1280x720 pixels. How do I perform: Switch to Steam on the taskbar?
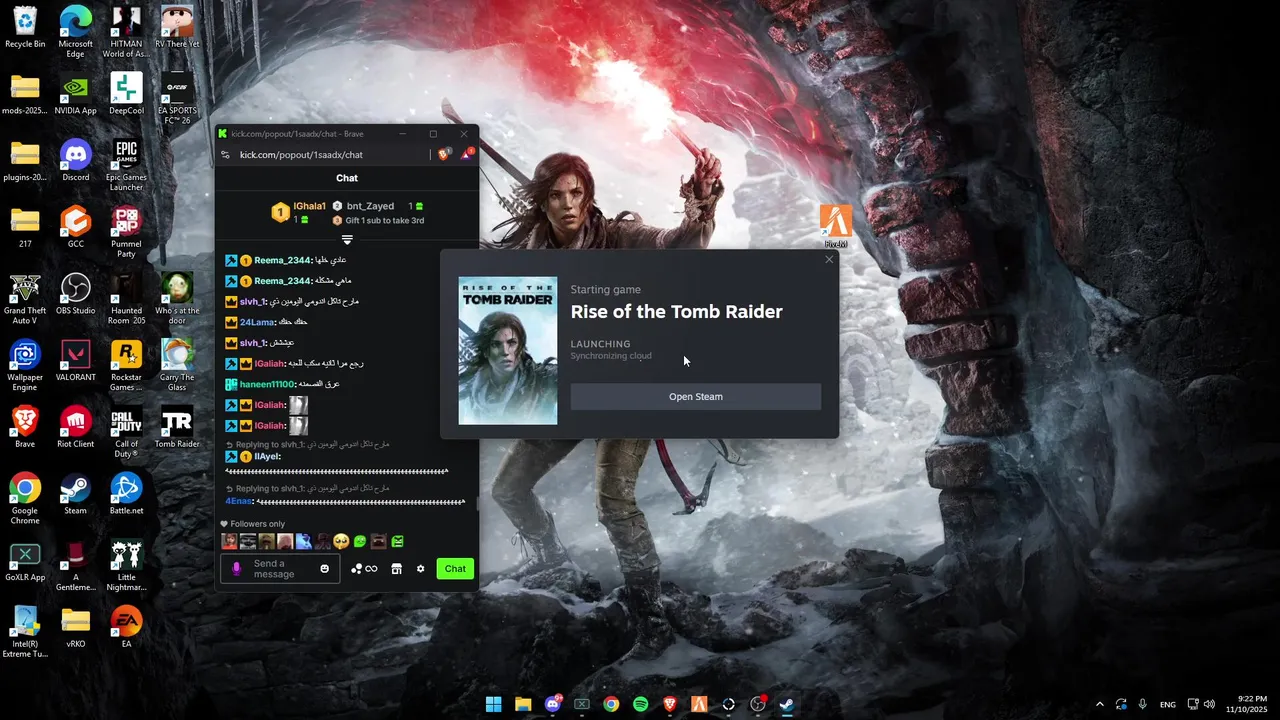(787, 704)
